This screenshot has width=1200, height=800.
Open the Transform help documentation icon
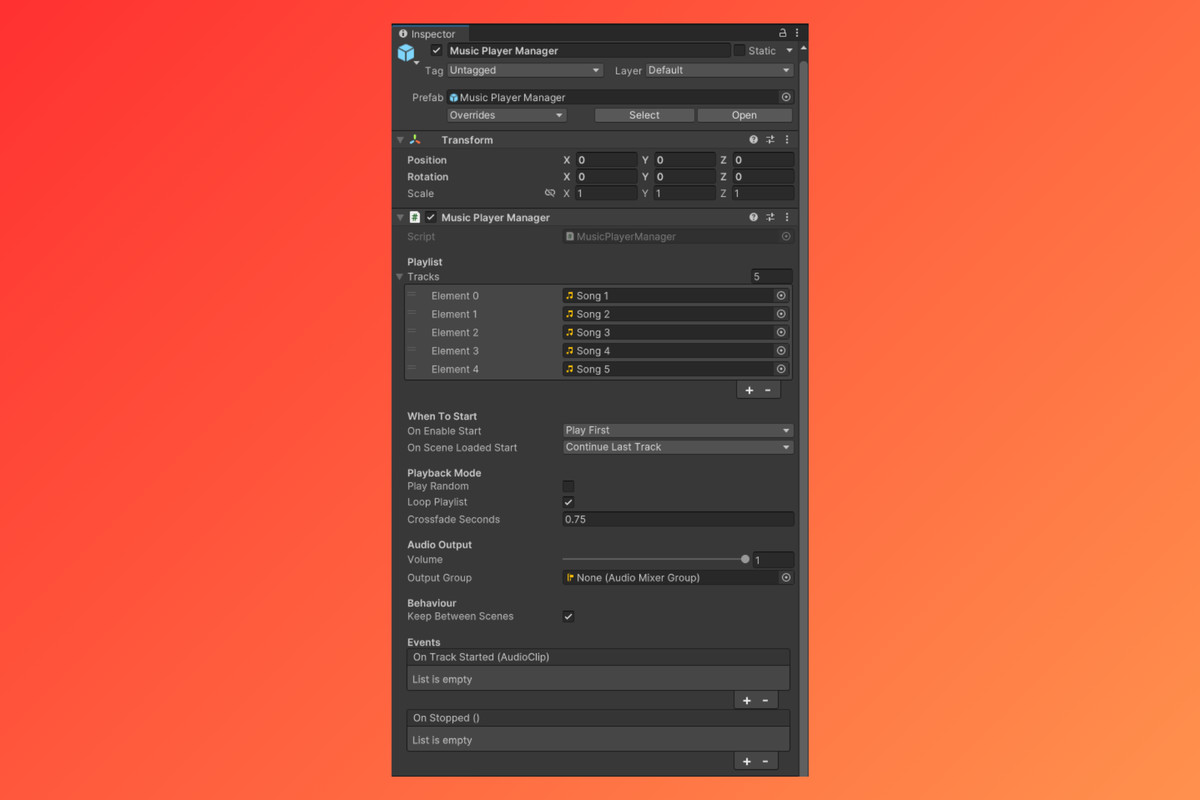(x=753, y=139)
